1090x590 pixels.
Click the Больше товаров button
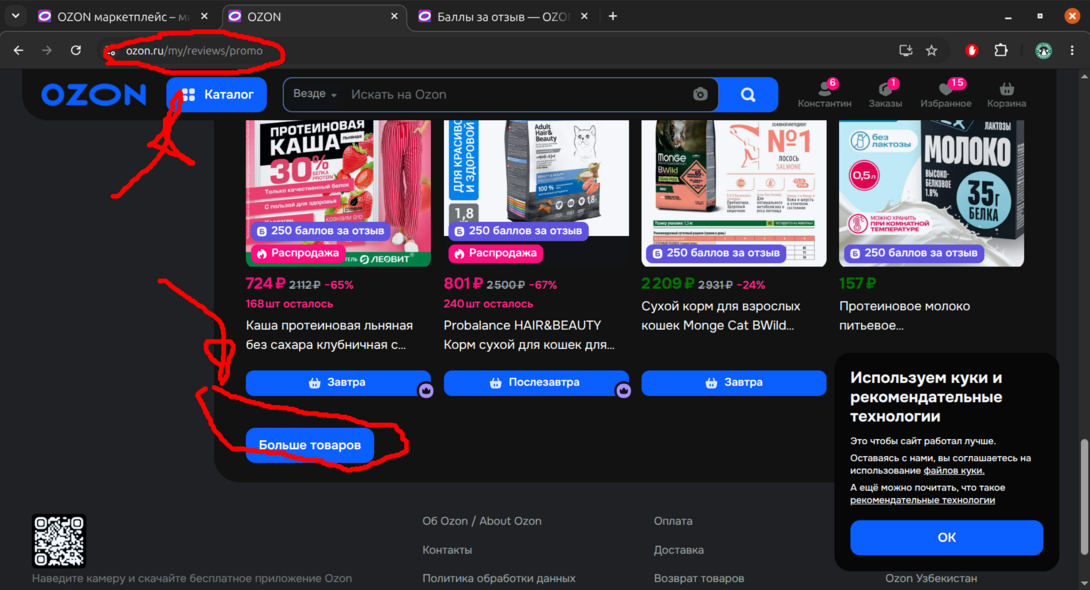pos(310,445)
